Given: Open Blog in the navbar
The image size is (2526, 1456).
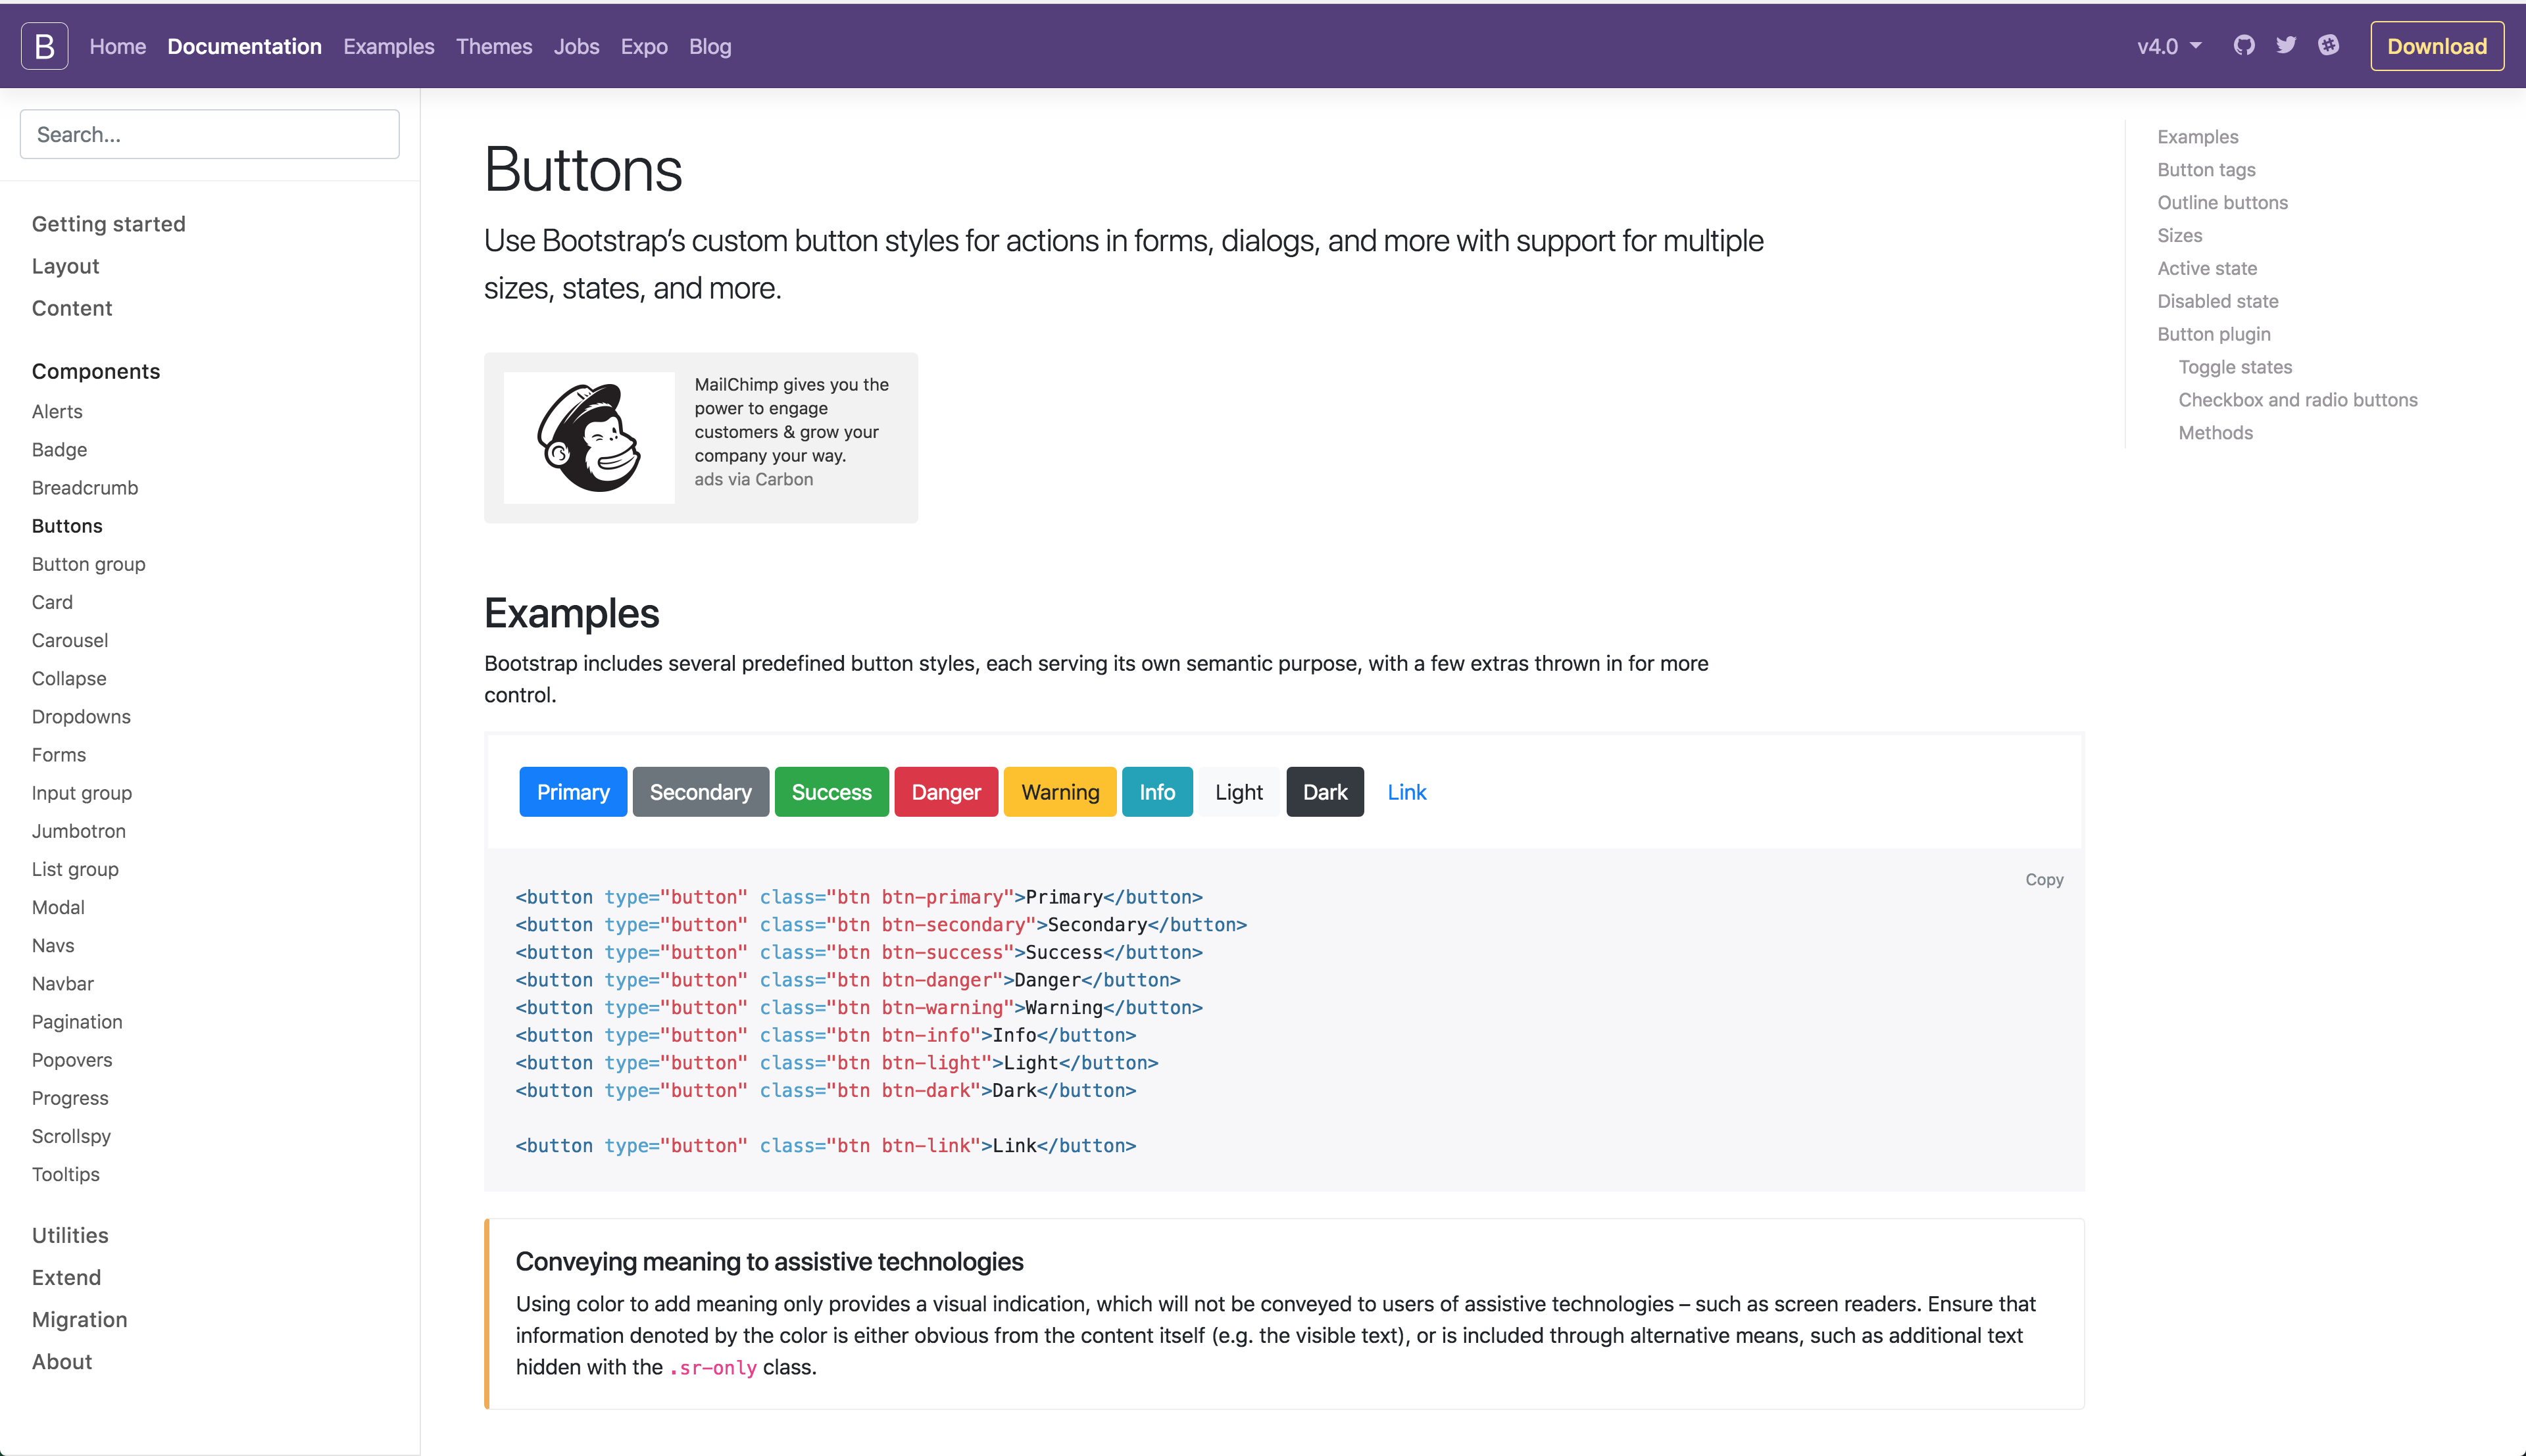Looking at the screenshot, I should (x=710, y=46).
